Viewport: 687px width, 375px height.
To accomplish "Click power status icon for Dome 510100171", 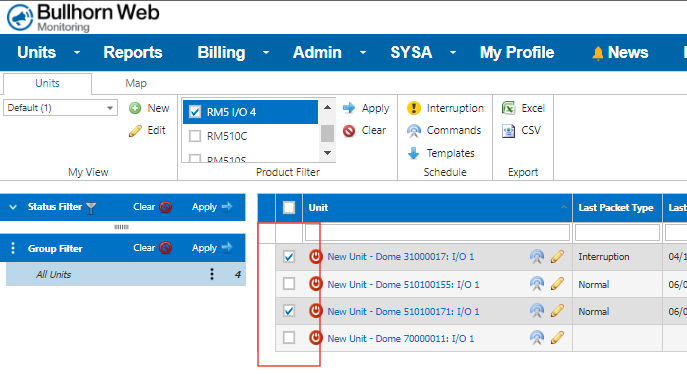I will point(315,311).
